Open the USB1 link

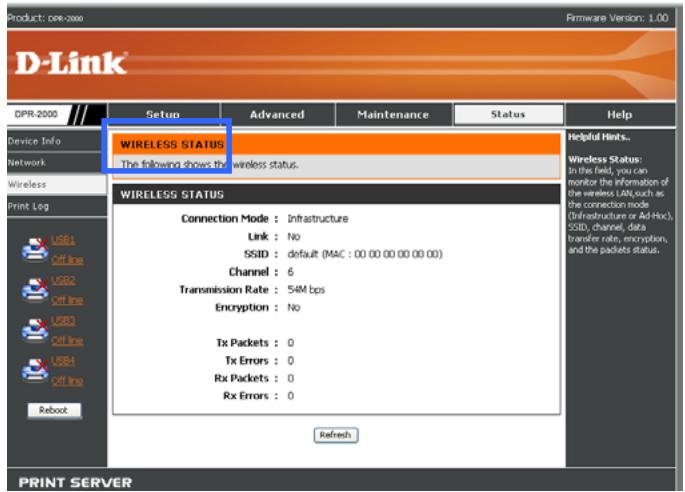click(63, 240)
